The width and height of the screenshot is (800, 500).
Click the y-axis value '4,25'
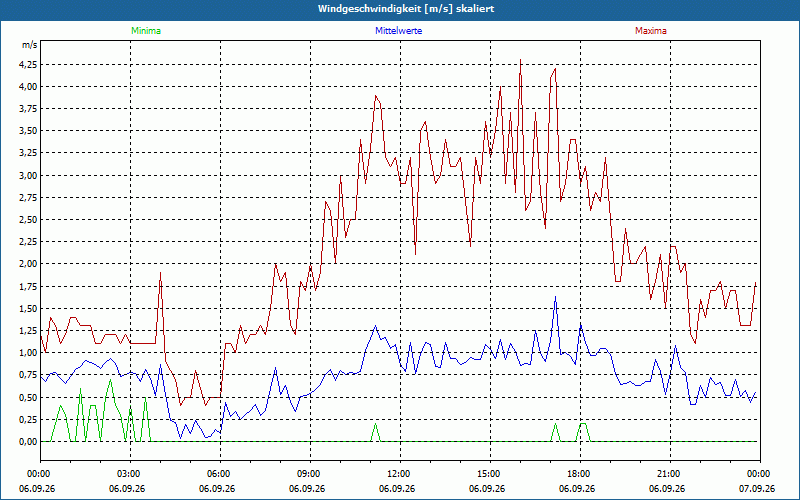(28, 65)
